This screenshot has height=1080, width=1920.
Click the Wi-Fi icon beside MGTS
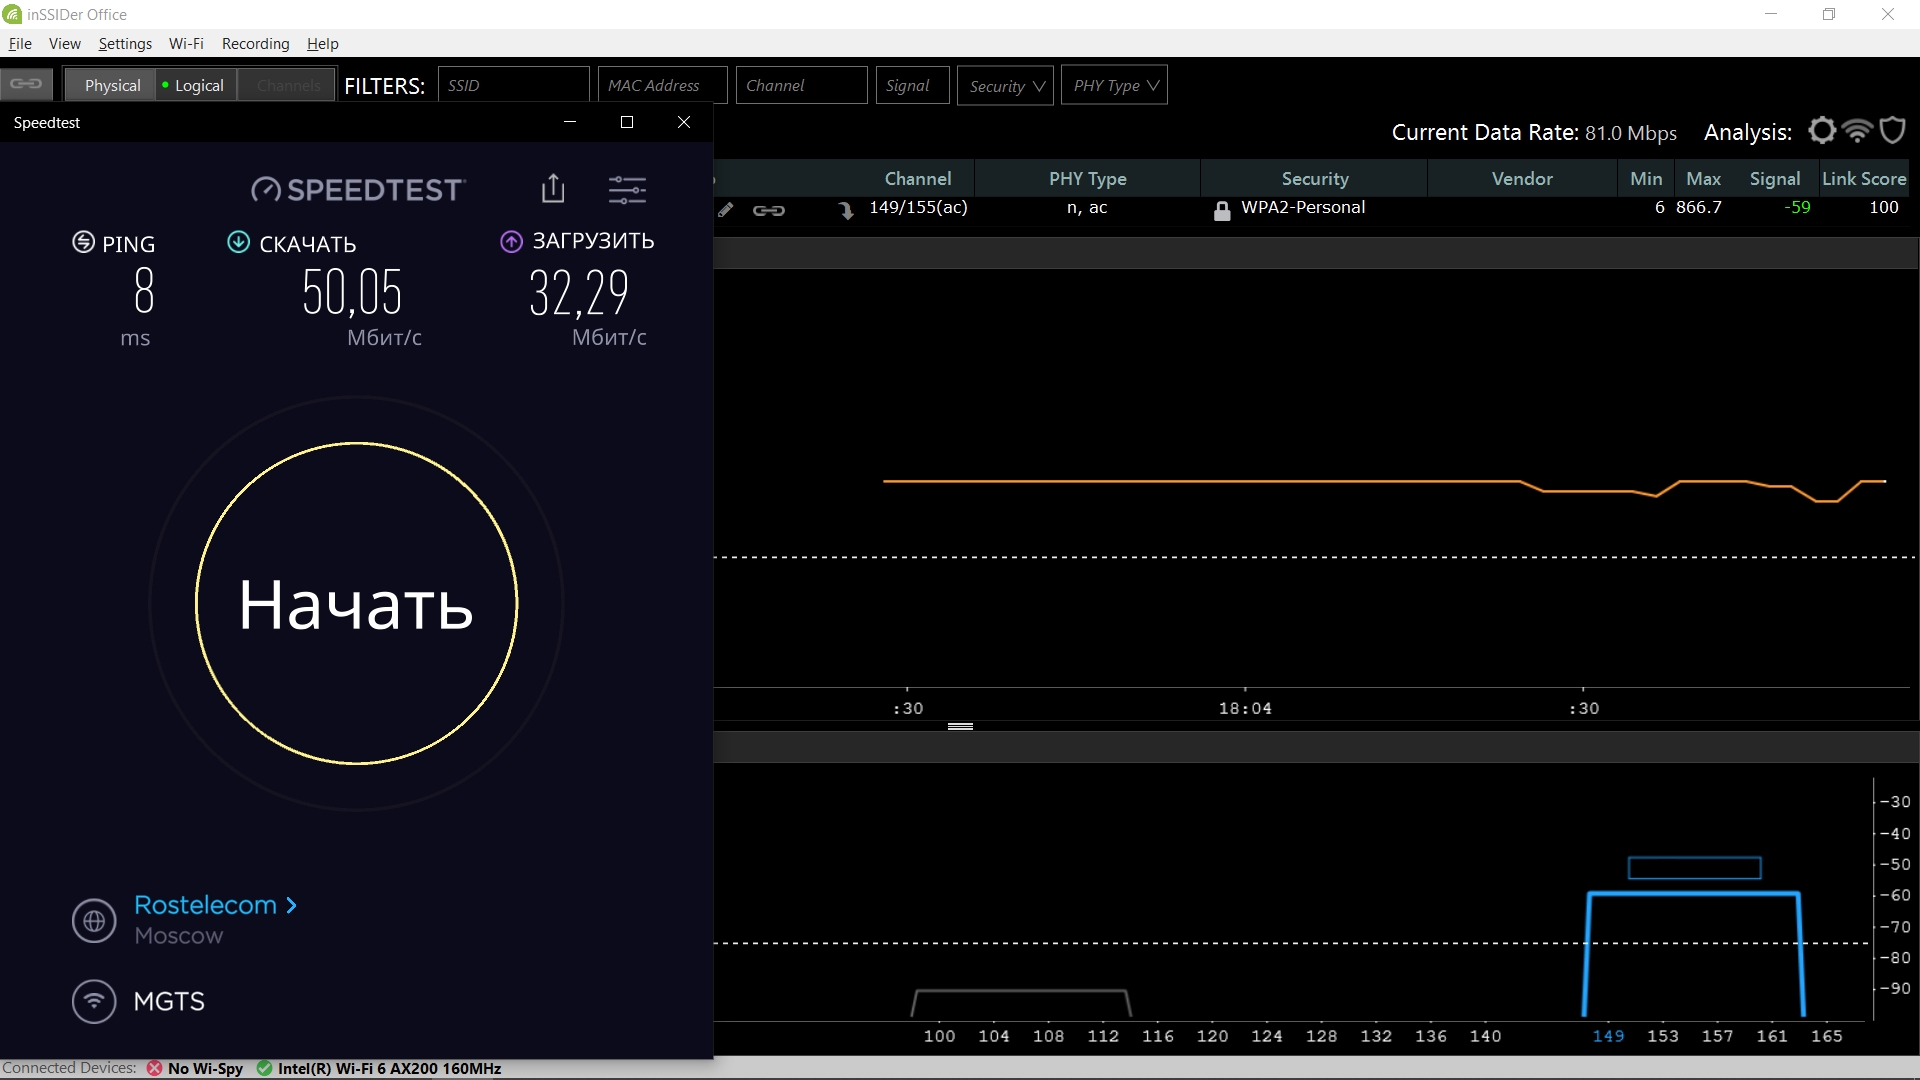click(94, 1000)
